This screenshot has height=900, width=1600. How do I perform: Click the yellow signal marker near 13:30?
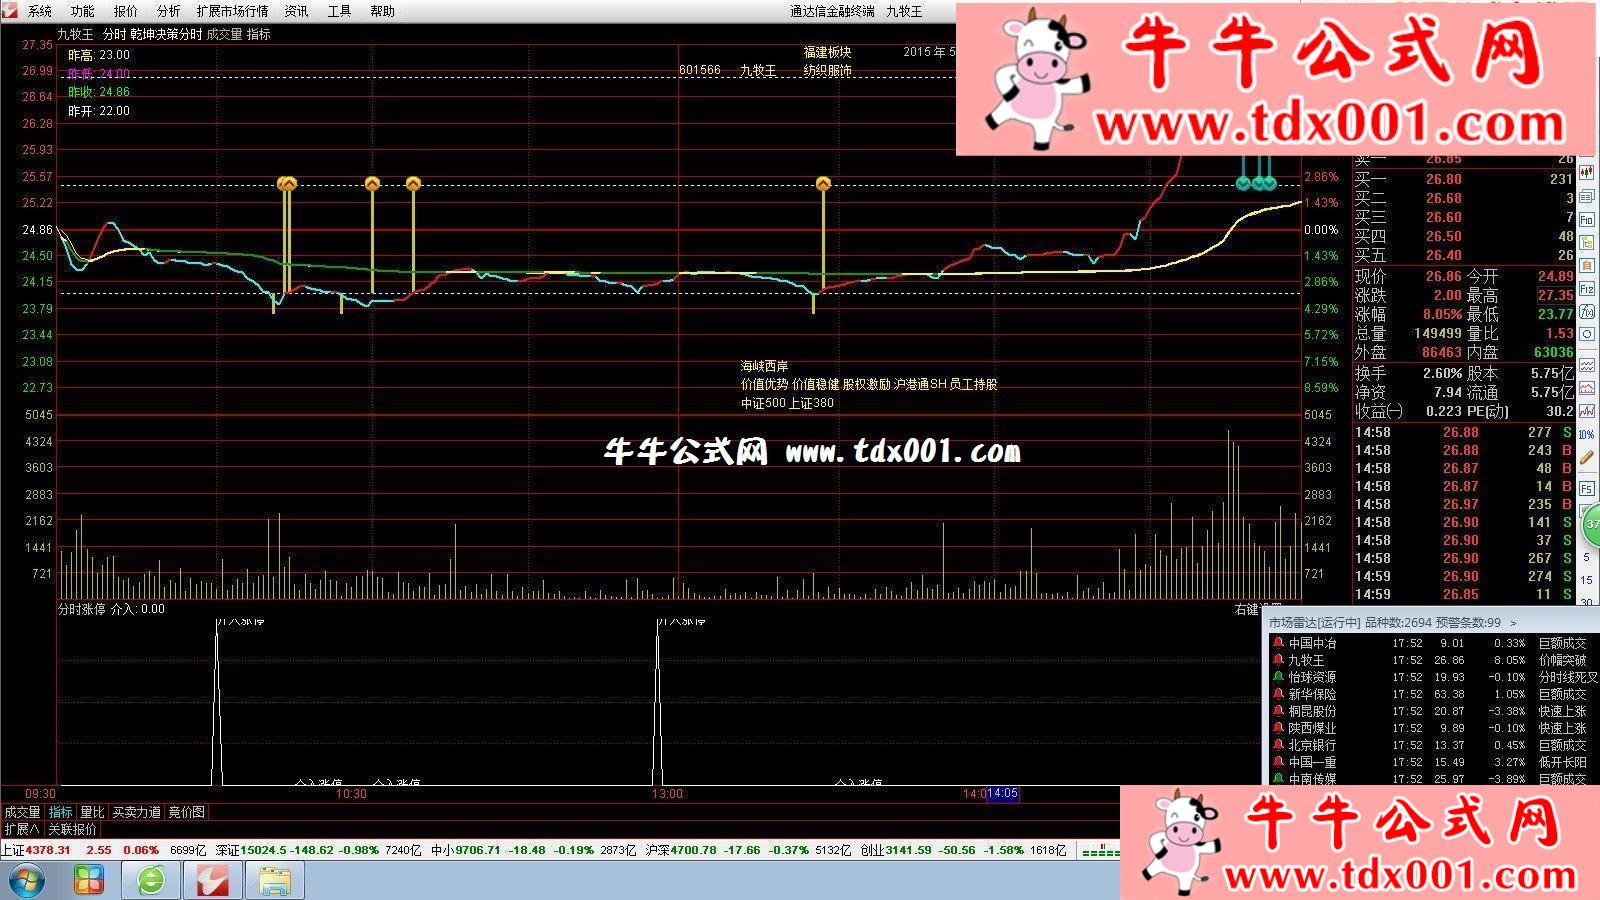coord(823,184)
